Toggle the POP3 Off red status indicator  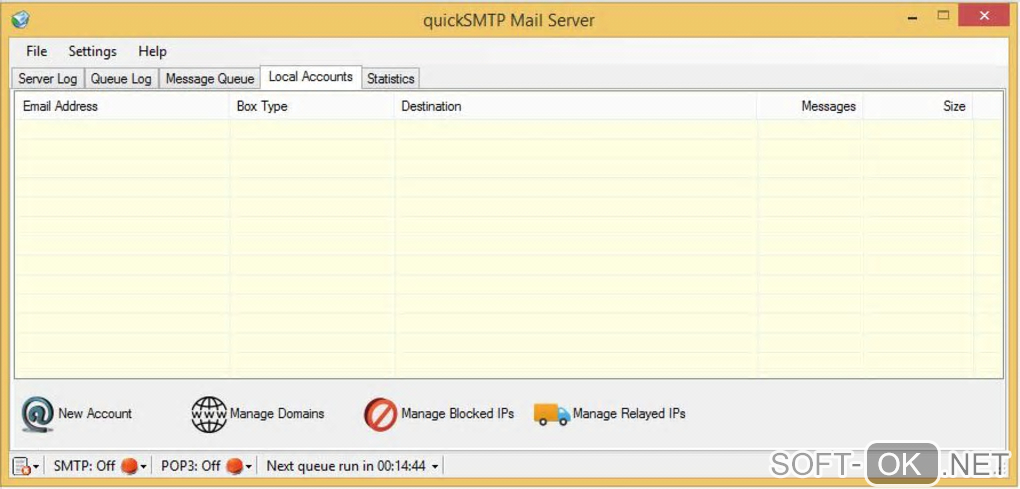click(234, 466)
